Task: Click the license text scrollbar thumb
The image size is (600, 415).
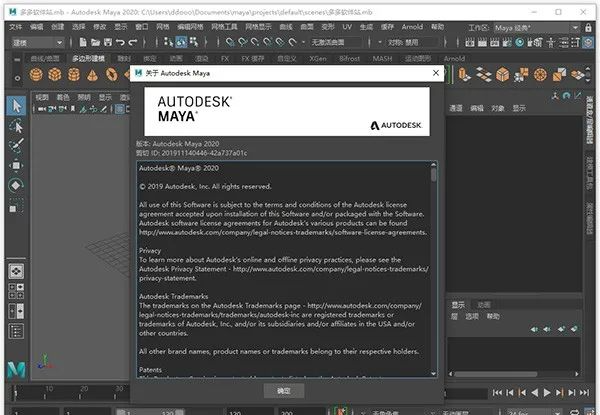Action: [434, 175]
